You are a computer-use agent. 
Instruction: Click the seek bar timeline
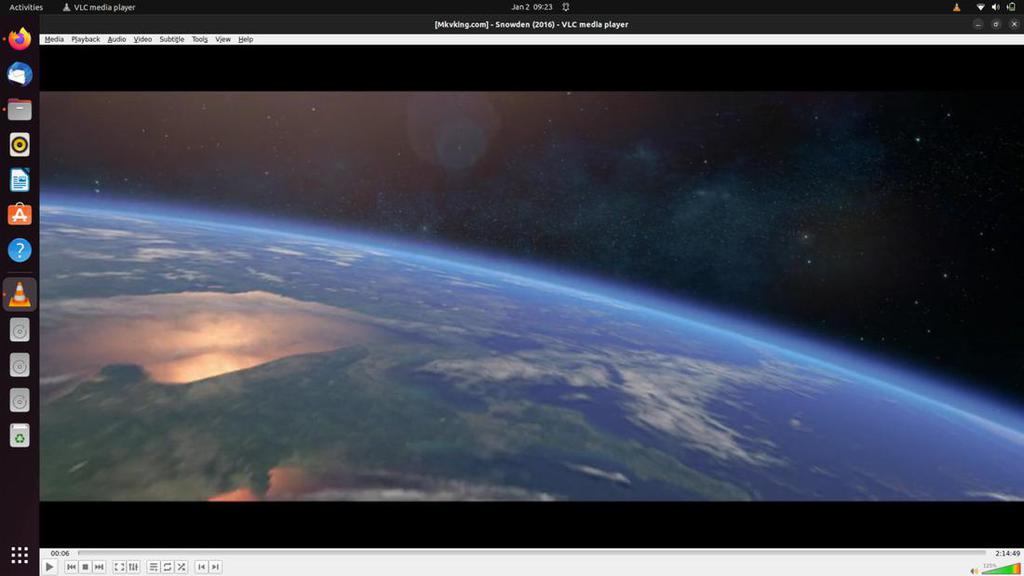[532, 553]
